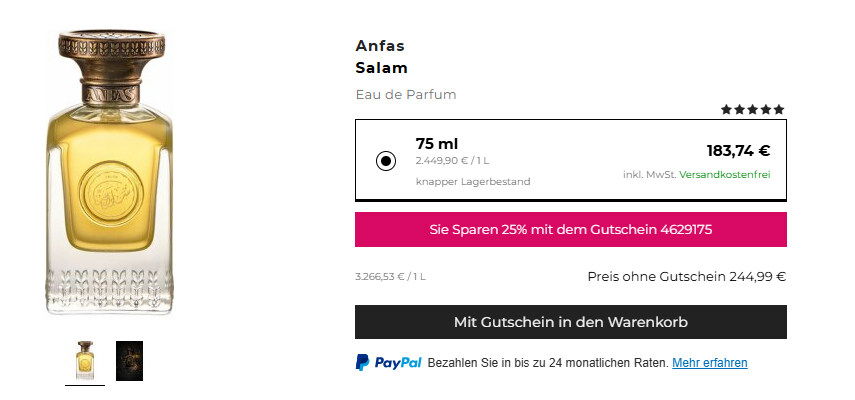Select the bottle thumbnail image
Image resolution: width=855 pixels, height=400 pixels.
(x=85, y=360)
